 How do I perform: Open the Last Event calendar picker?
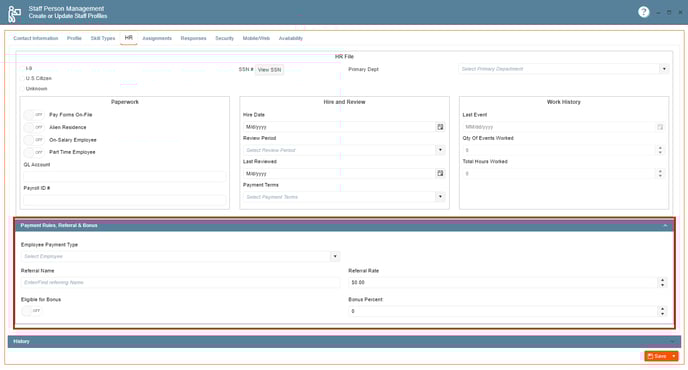[x=659, y=127]
